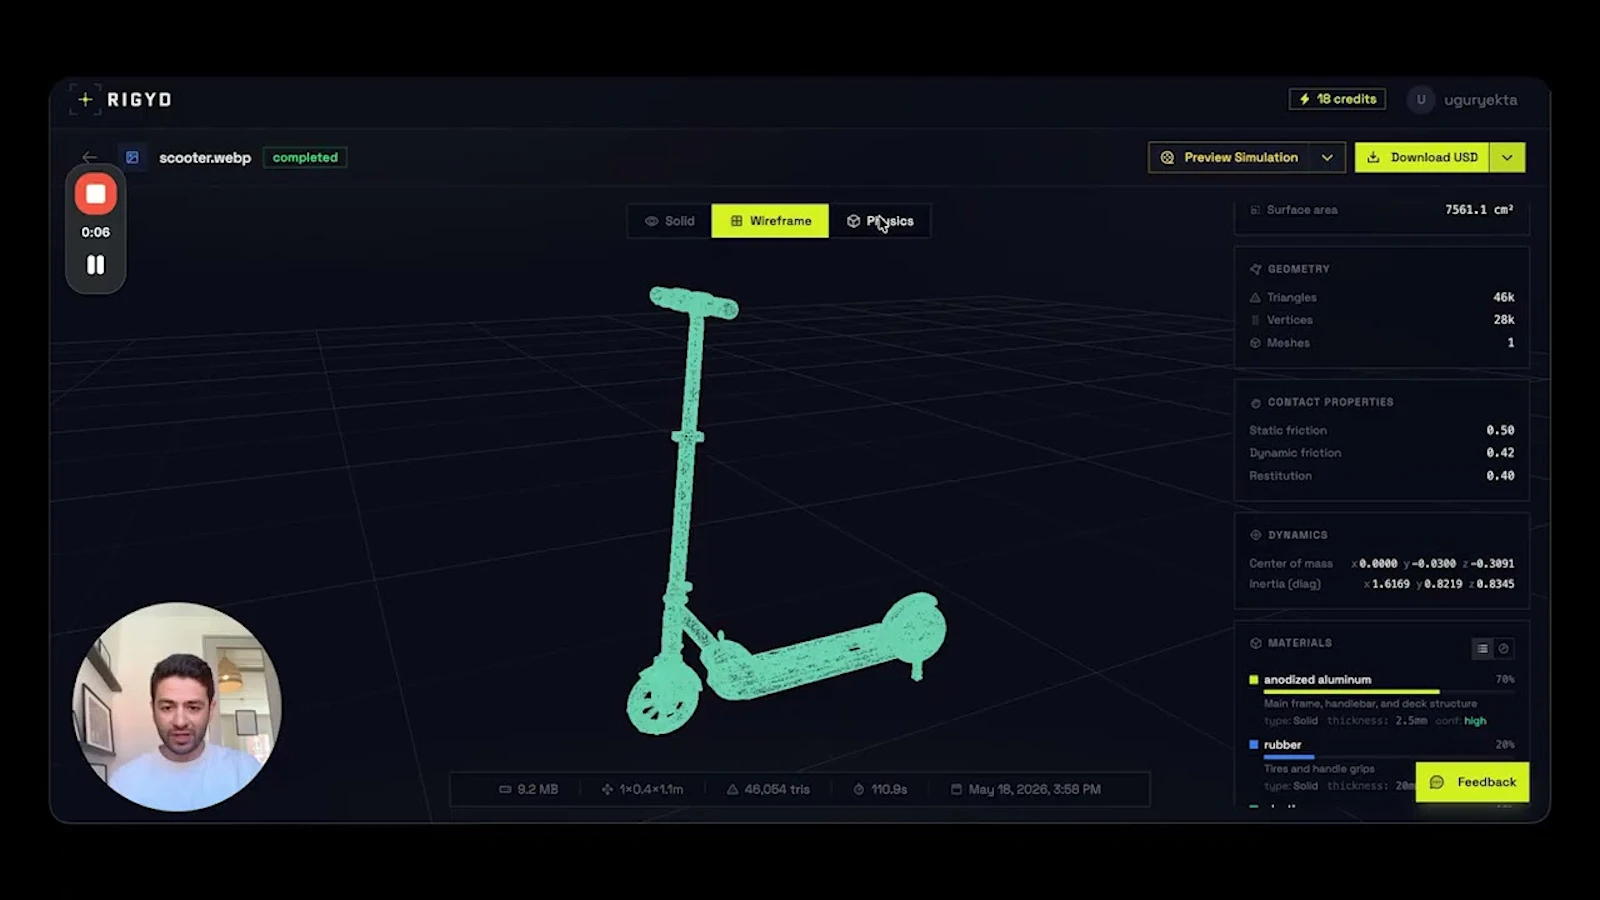
Task: Open the Feedback button
Action: pos(1472,782)
